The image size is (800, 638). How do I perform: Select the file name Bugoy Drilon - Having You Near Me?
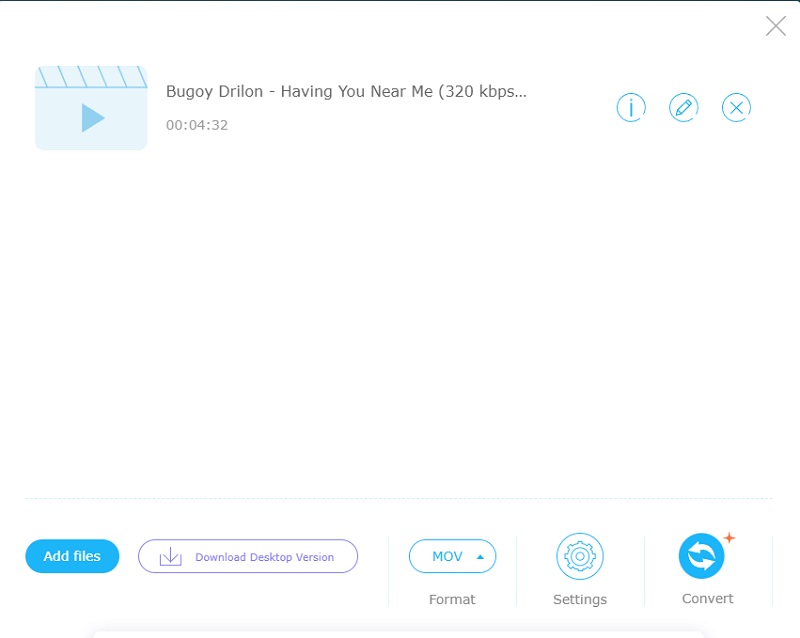pos(346,91)
